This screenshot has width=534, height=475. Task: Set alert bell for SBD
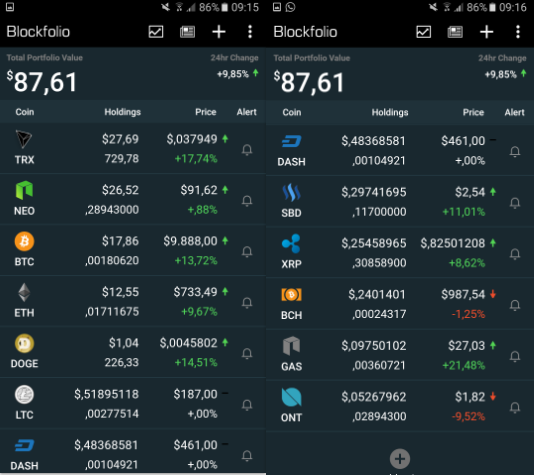click(515, 203)
